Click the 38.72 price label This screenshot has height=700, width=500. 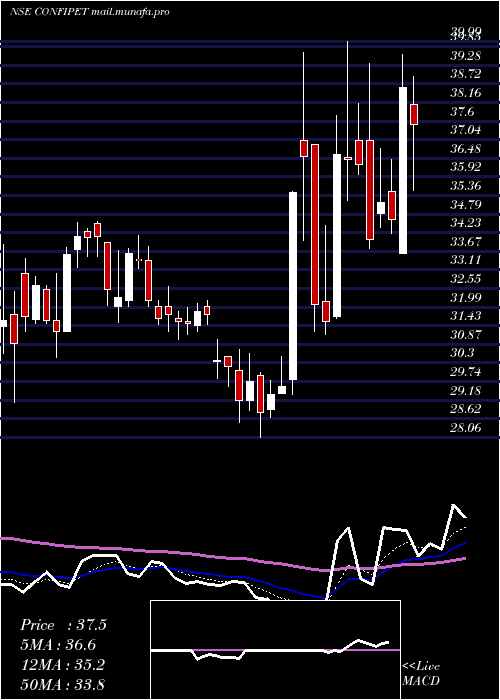pyautogui.click(x=466, y=74)
